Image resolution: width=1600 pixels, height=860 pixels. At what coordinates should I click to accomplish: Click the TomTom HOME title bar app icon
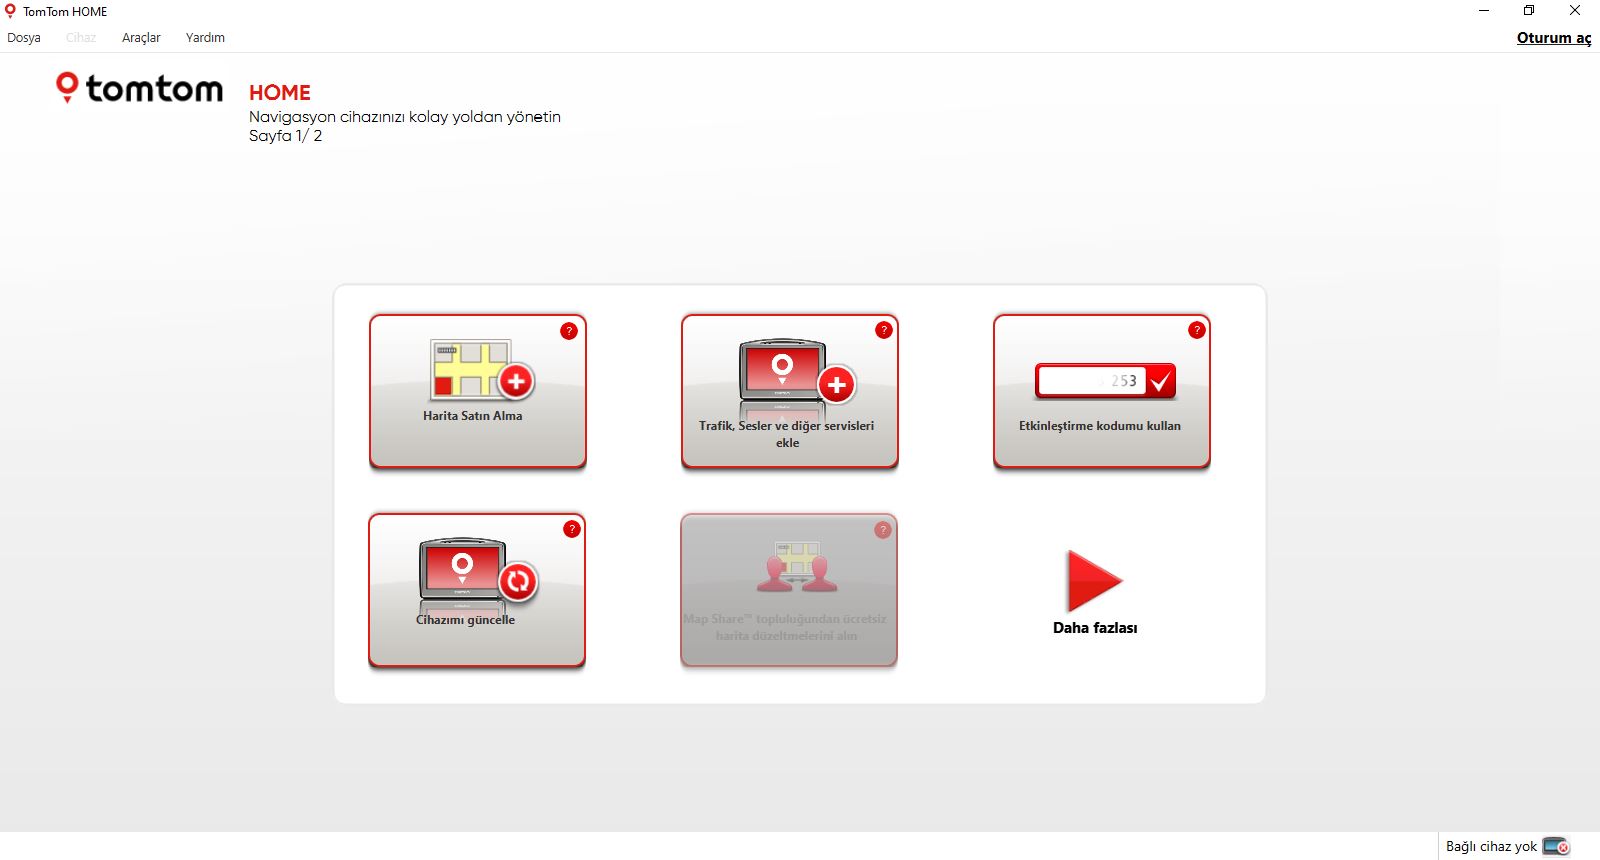tap(11, 11)
